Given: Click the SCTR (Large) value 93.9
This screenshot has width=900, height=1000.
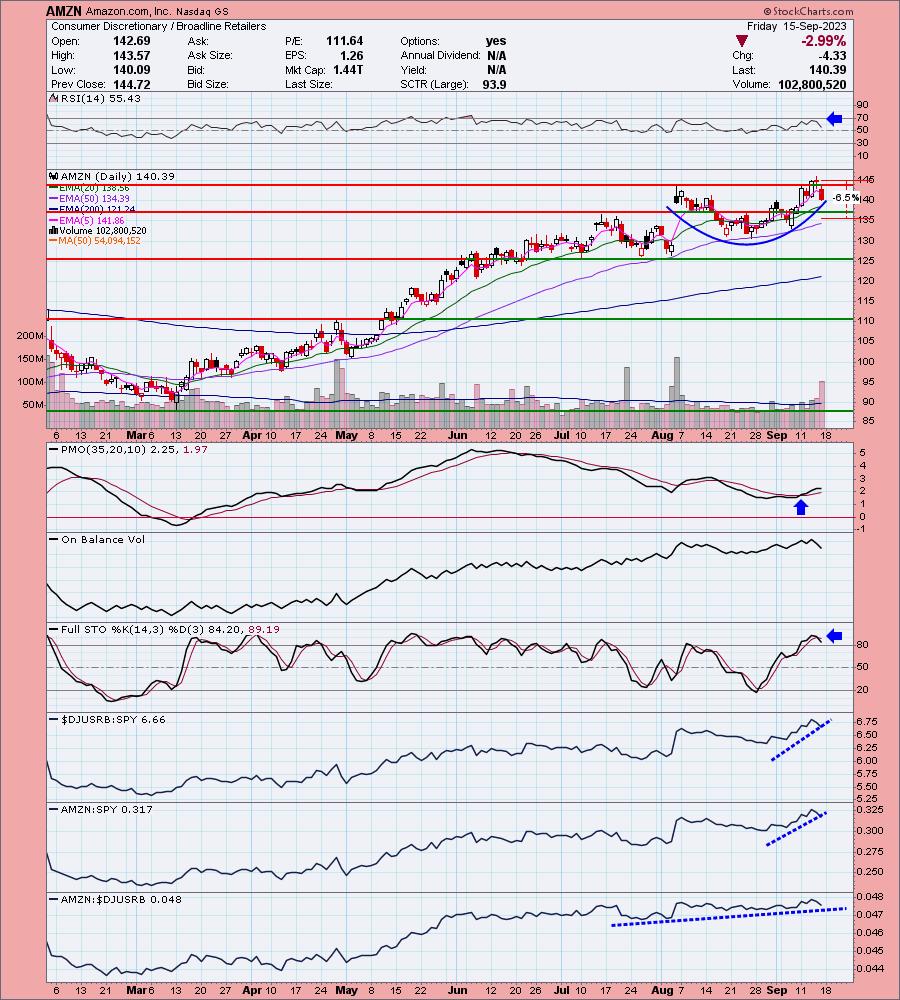Looking at the screenshot, I should pos(494,84).
